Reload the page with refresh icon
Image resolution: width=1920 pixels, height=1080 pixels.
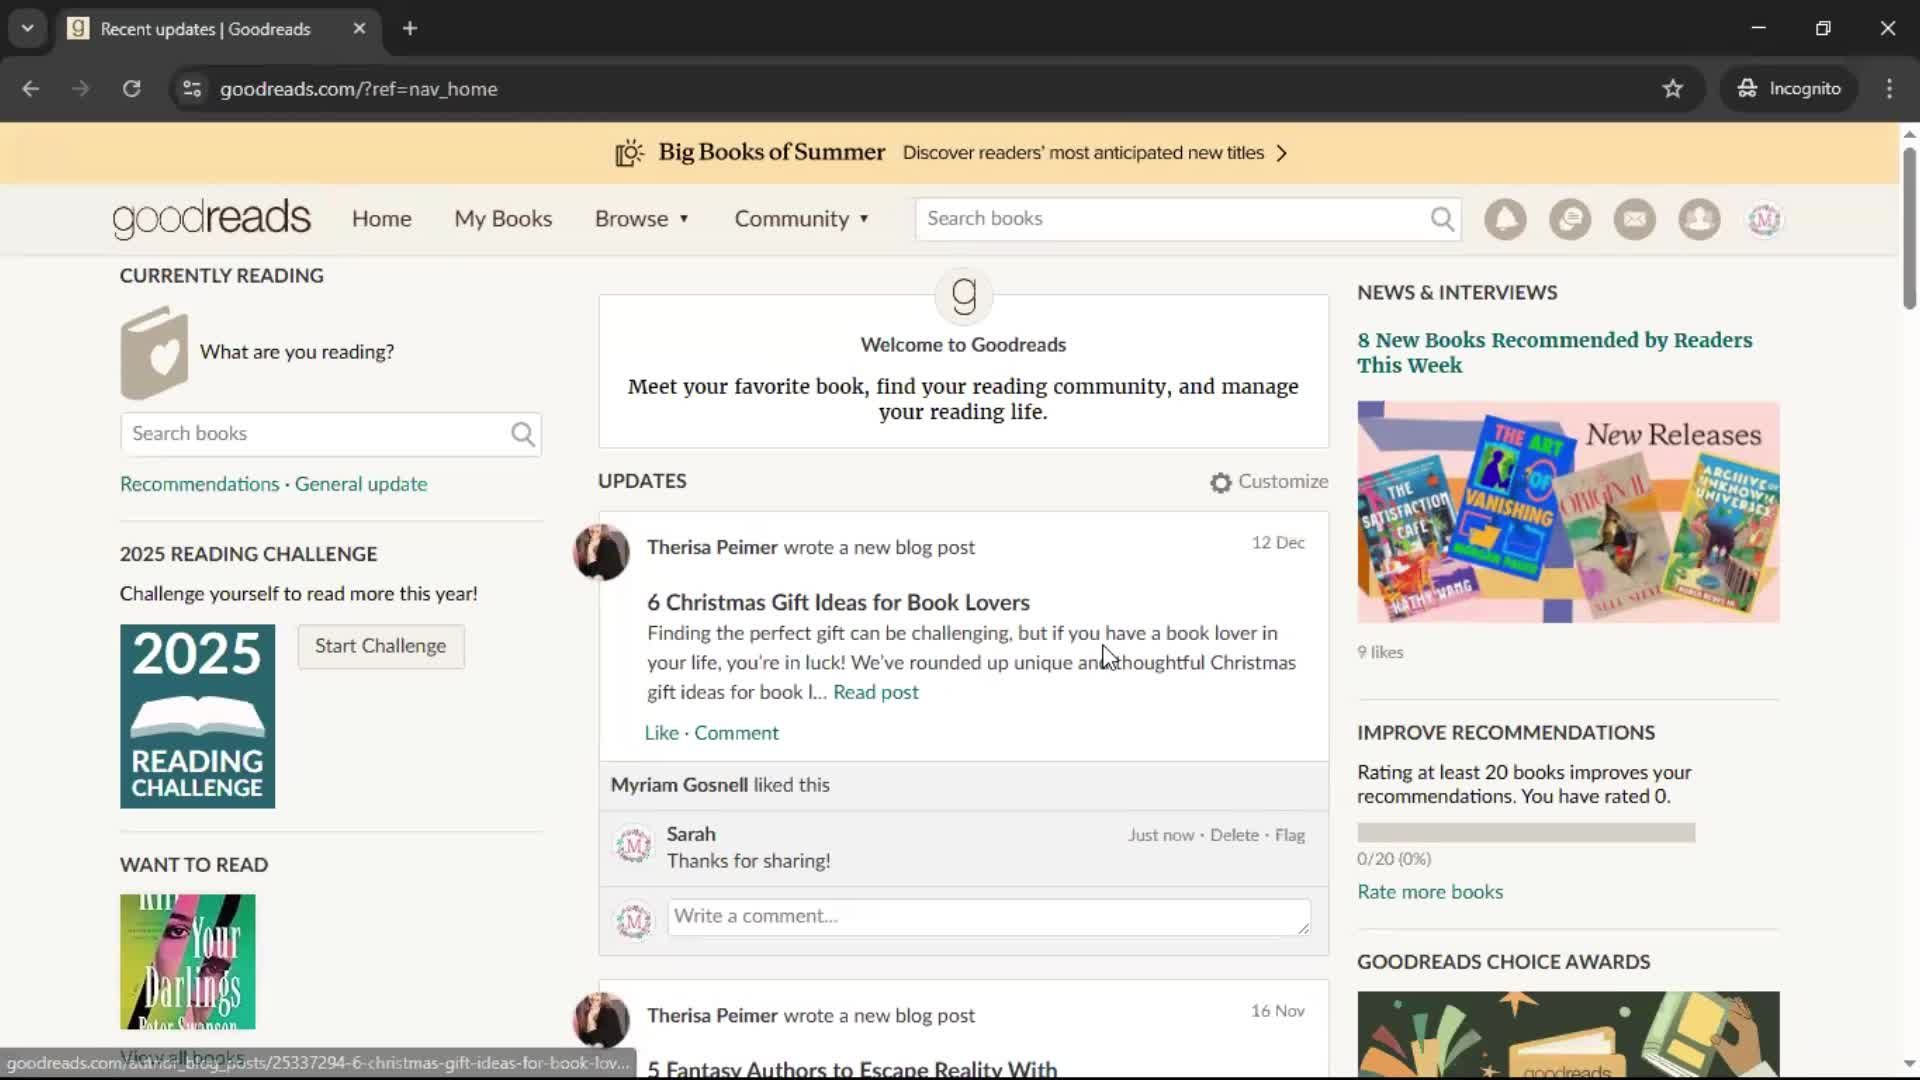(x=131, y=89)
